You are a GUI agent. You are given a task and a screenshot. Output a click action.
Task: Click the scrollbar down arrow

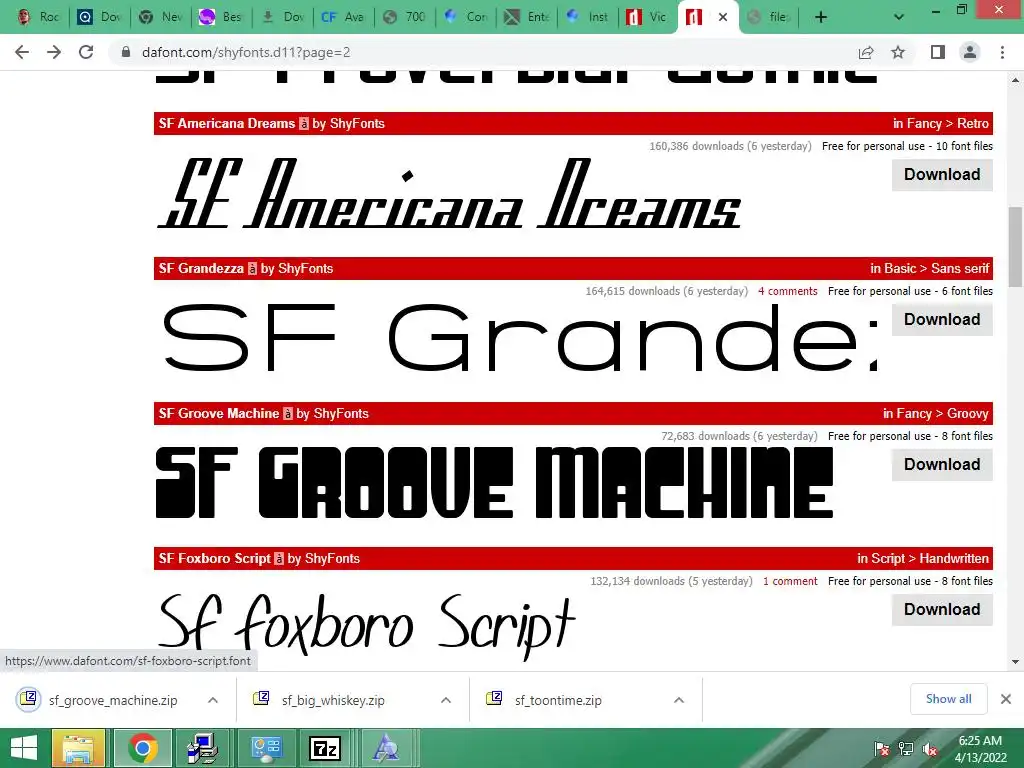1015,662
